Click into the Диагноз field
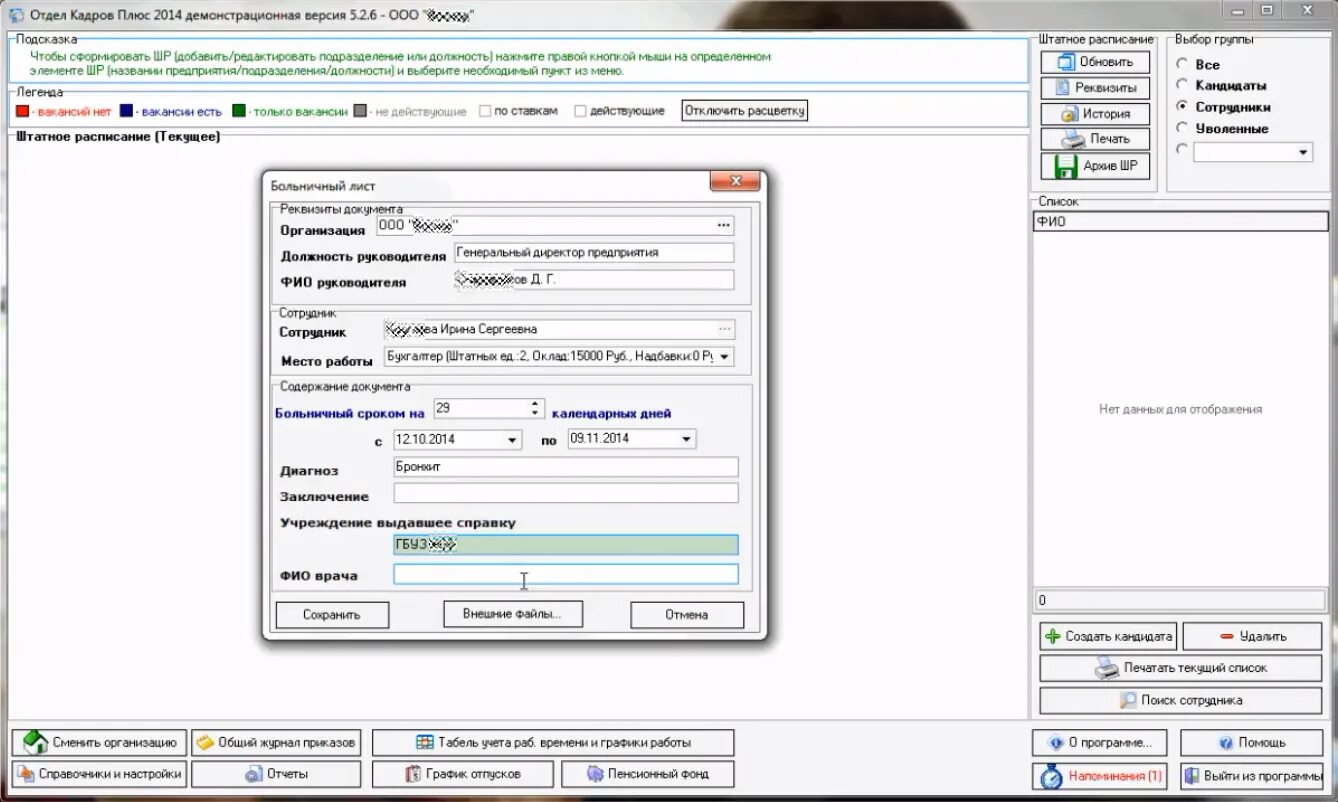This screenshot has height=802, width=1338. click(566, 467)
